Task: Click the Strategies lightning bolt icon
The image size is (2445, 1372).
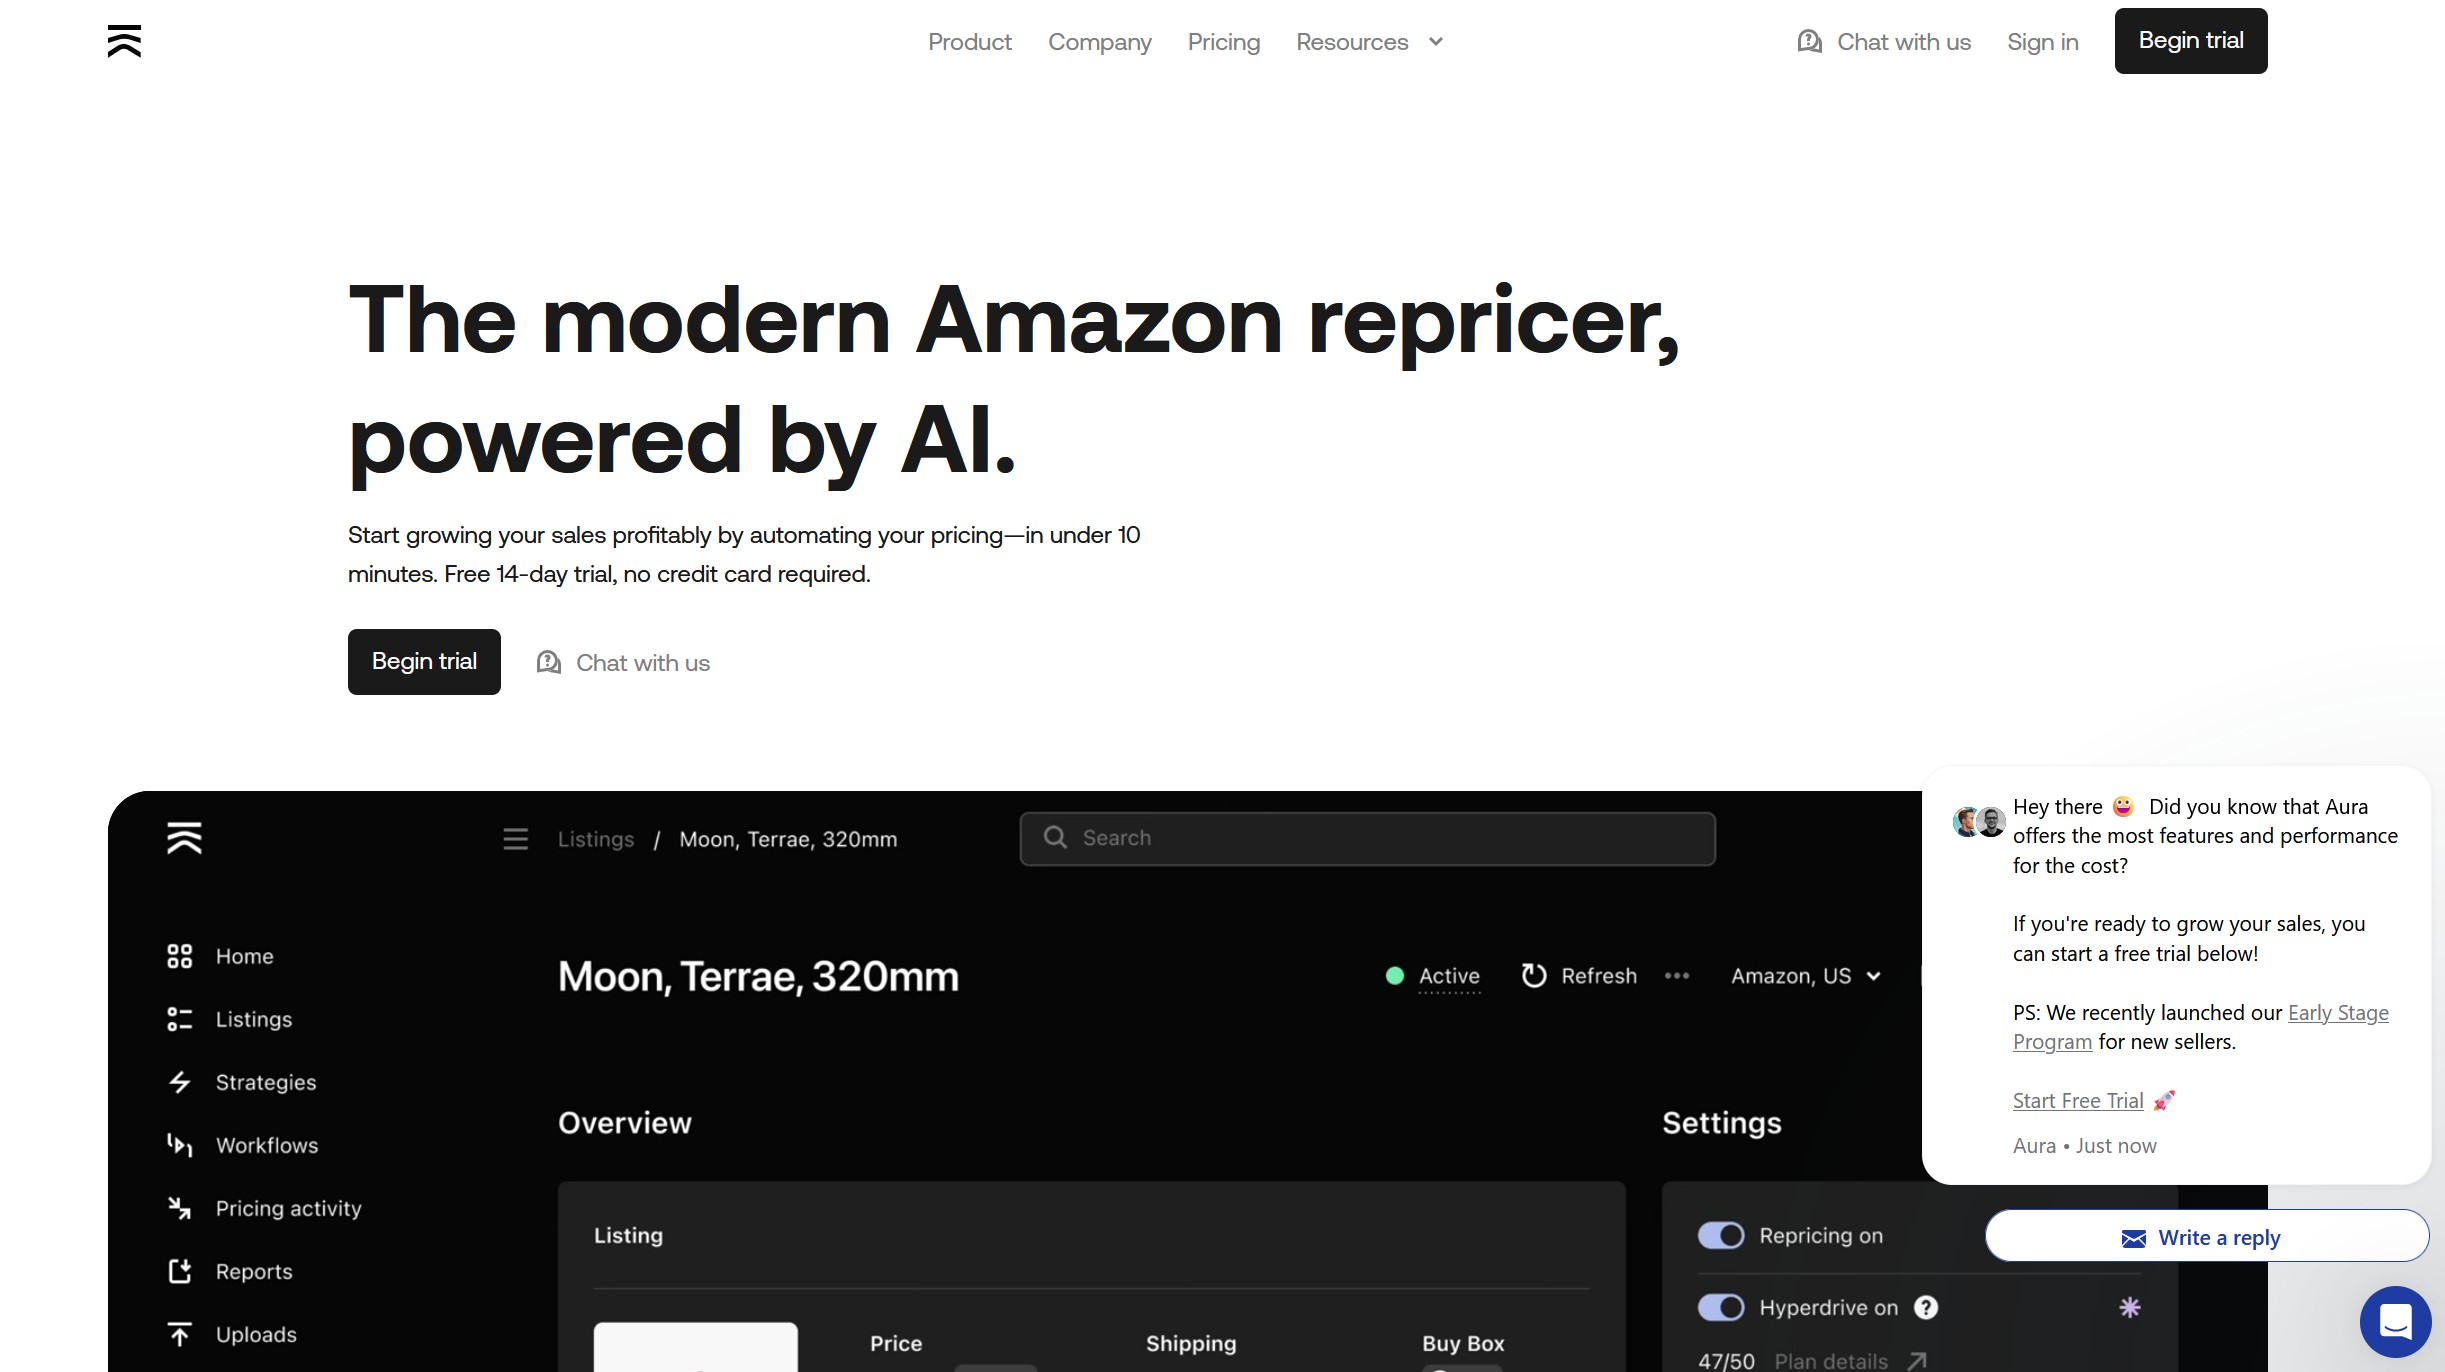Action: click(x=180, y=1081)
